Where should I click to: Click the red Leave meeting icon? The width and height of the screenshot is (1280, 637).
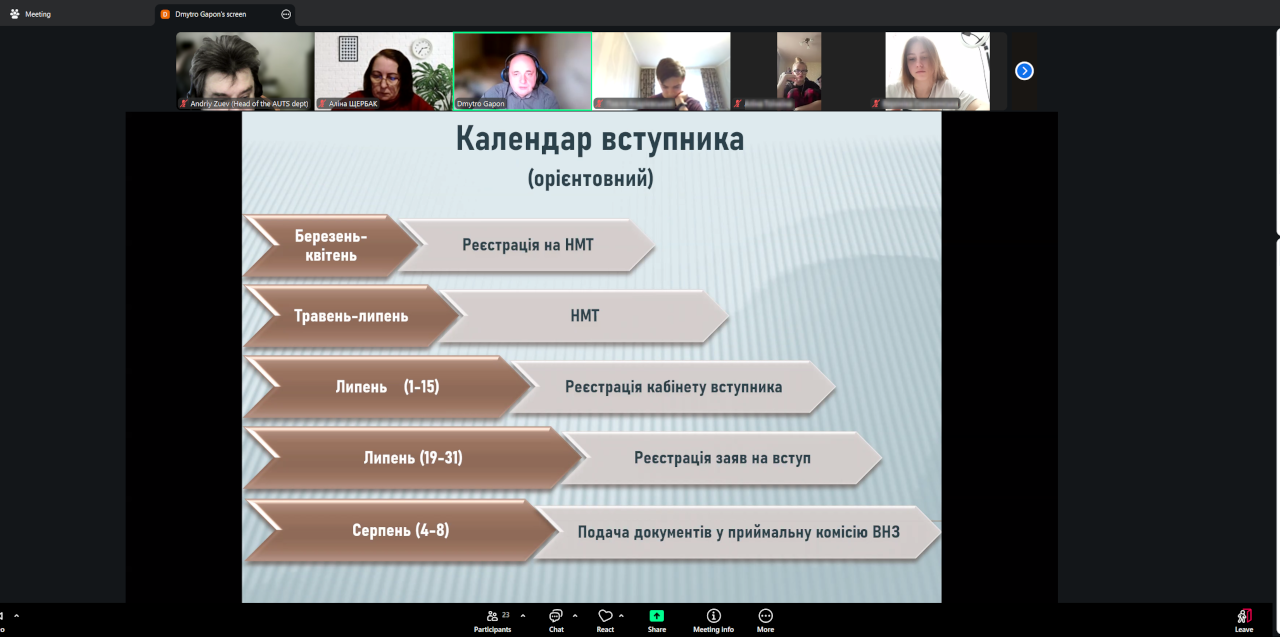click(x=1244, y=616)
